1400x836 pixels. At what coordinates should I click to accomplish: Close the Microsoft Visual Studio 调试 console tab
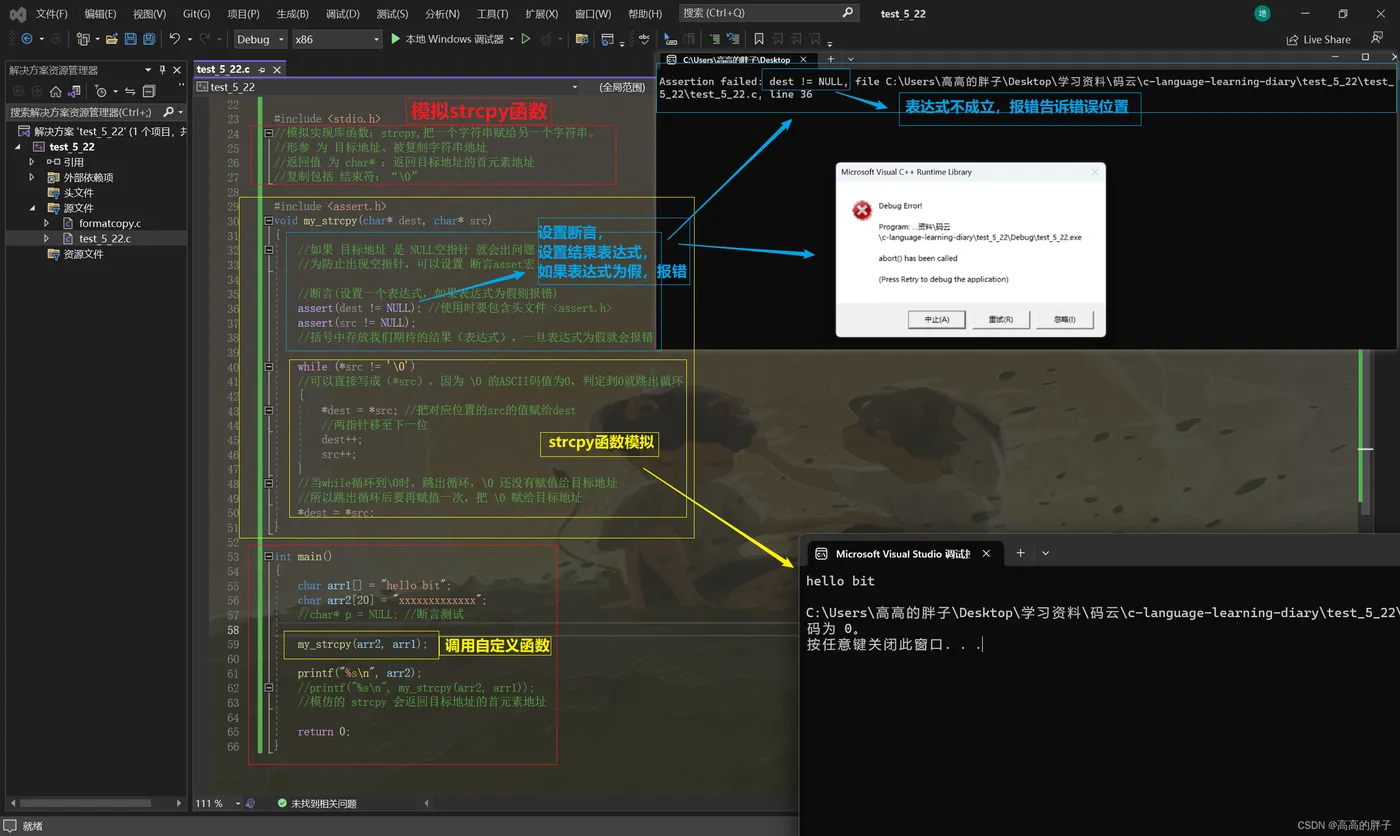pos(986,553)
